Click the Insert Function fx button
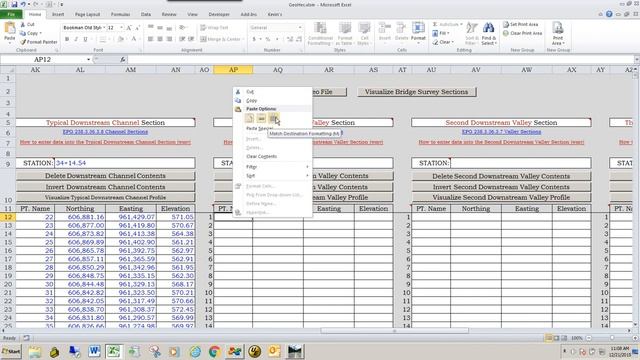Screen dimensions: 640x360 click(x=122, y=60)
